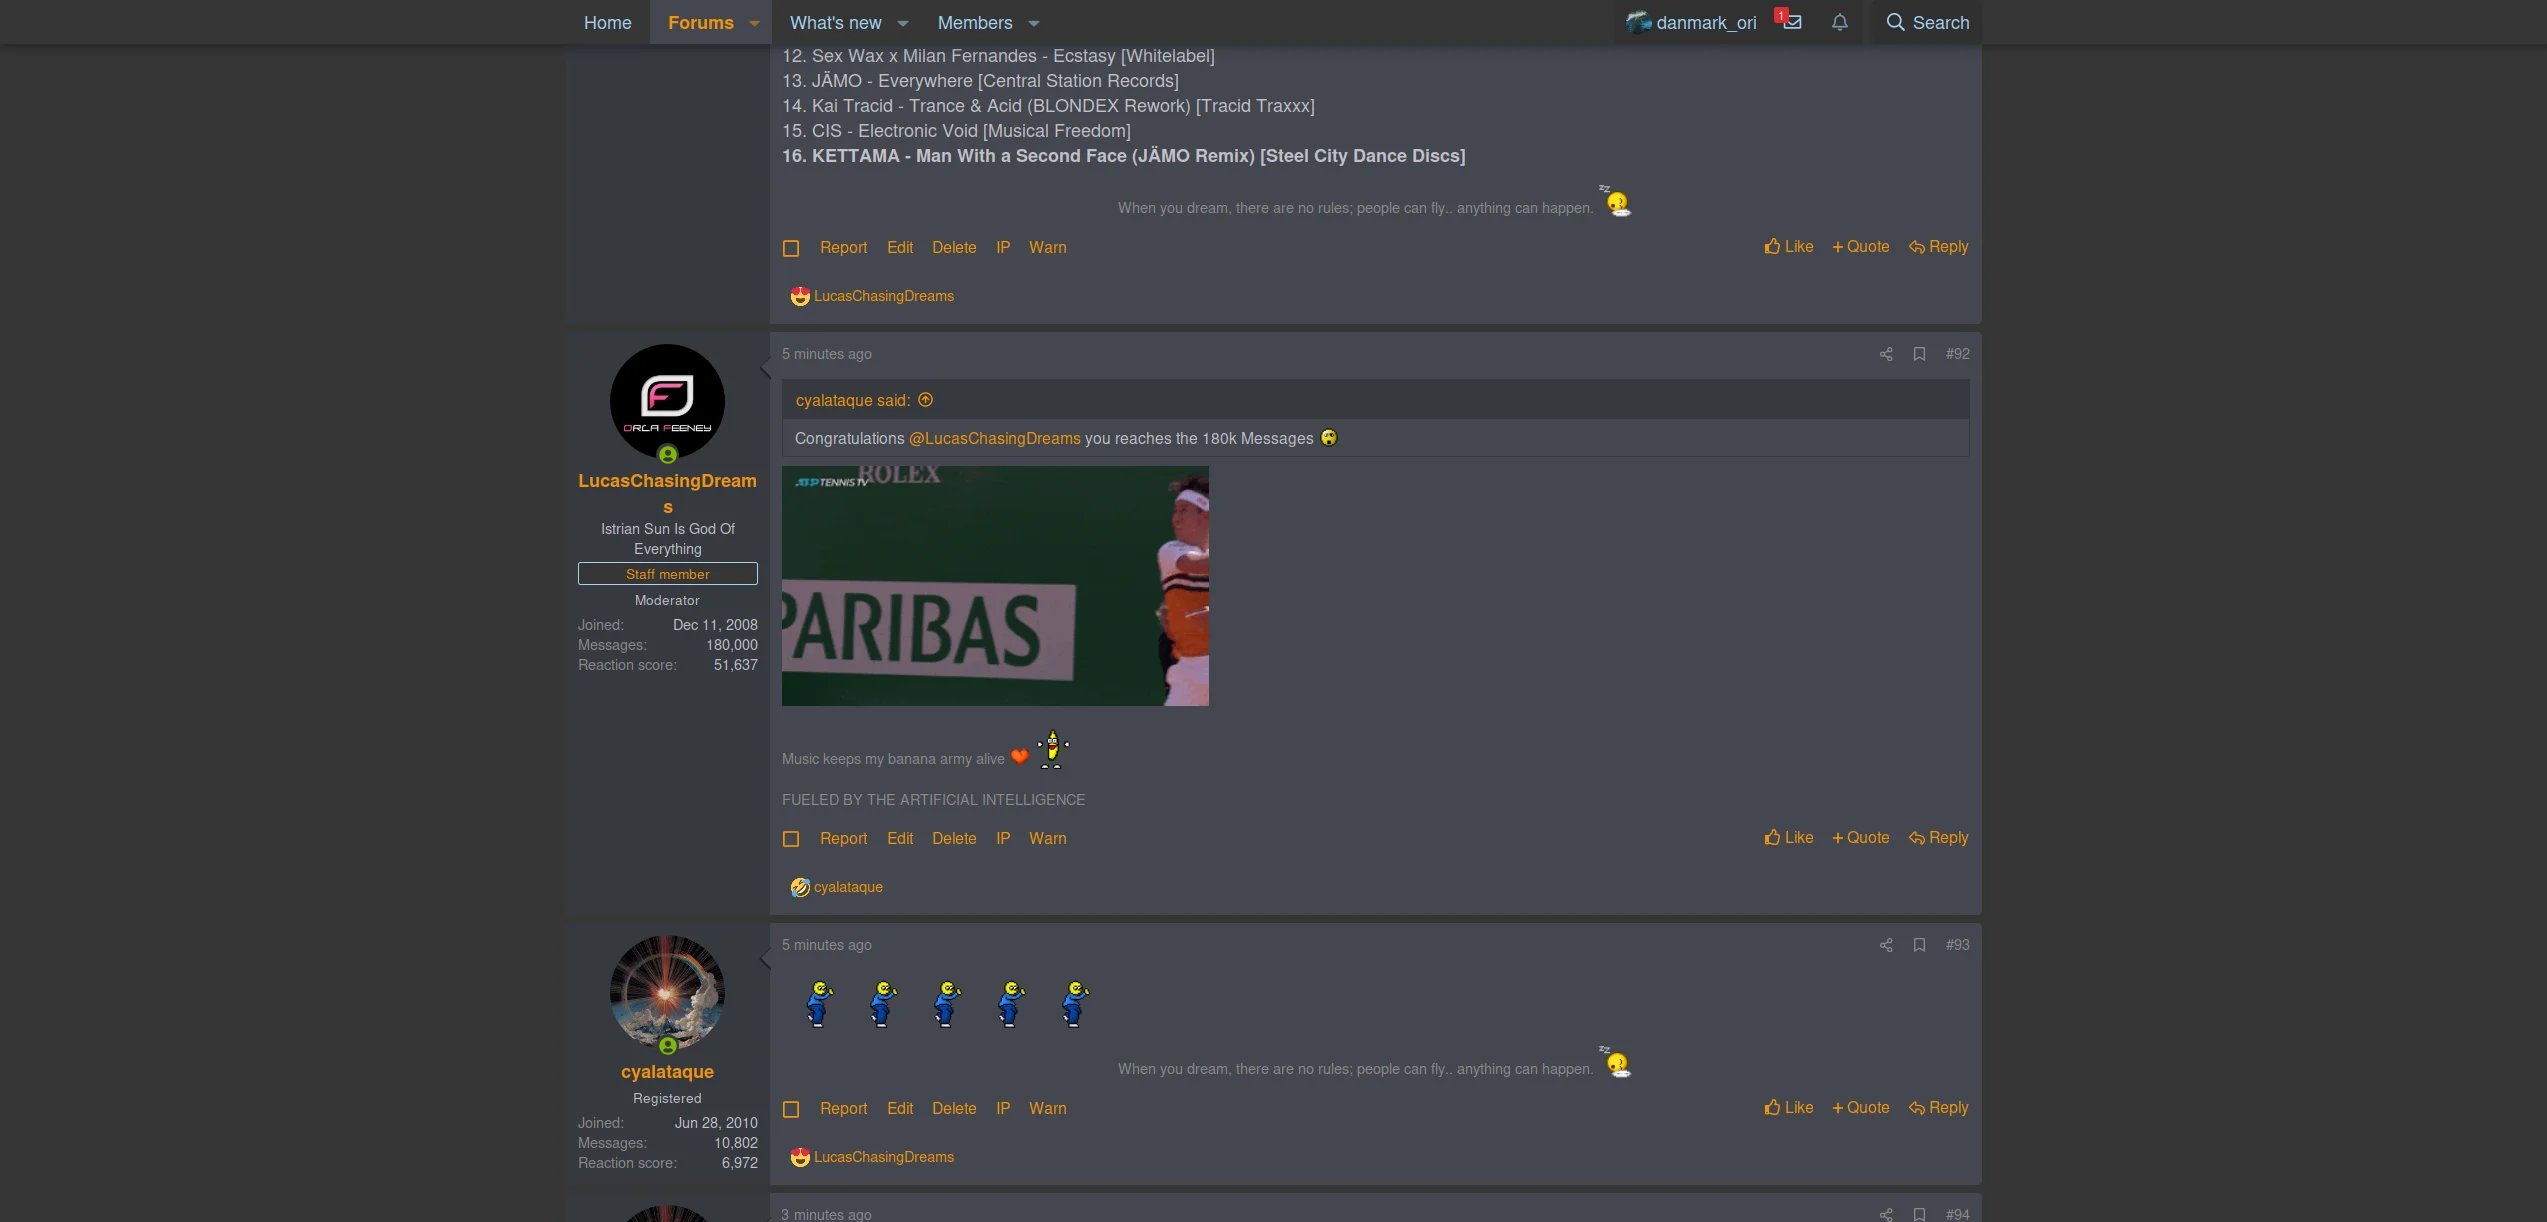The width and height of the screenshot is (2547, 1222).
Task: Open the danmark_ori account menu
Action: pyautogui.click(x=1691, y=22)
